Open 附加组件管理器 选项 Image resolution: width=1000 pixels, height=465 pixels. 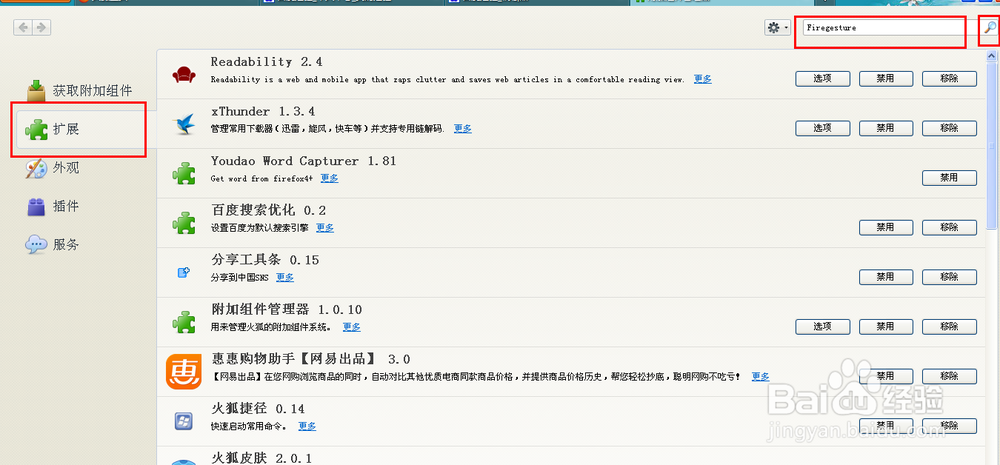823,327
